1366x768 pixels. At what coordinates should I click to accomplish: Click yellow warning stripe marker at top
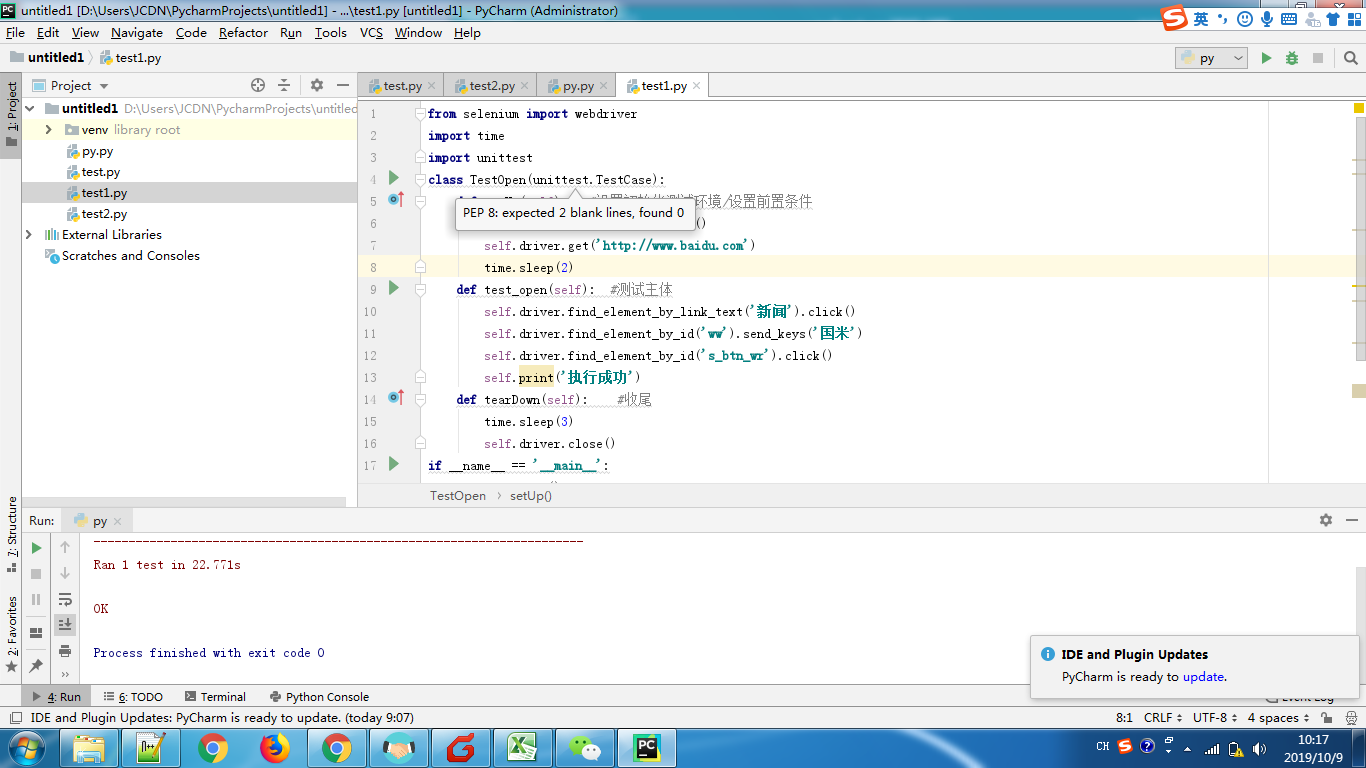pyautogui.click(x=1359, y=107)
